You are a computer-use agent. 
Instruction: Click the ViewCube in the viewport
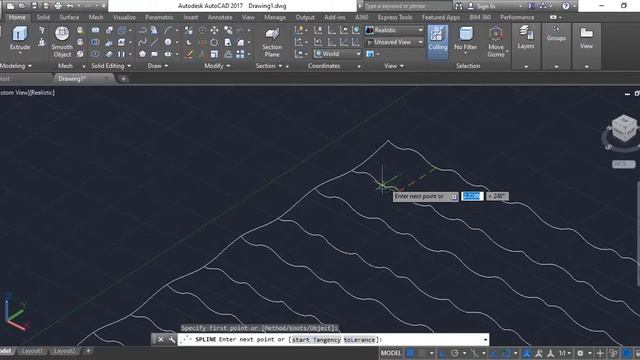coord(624,129)
